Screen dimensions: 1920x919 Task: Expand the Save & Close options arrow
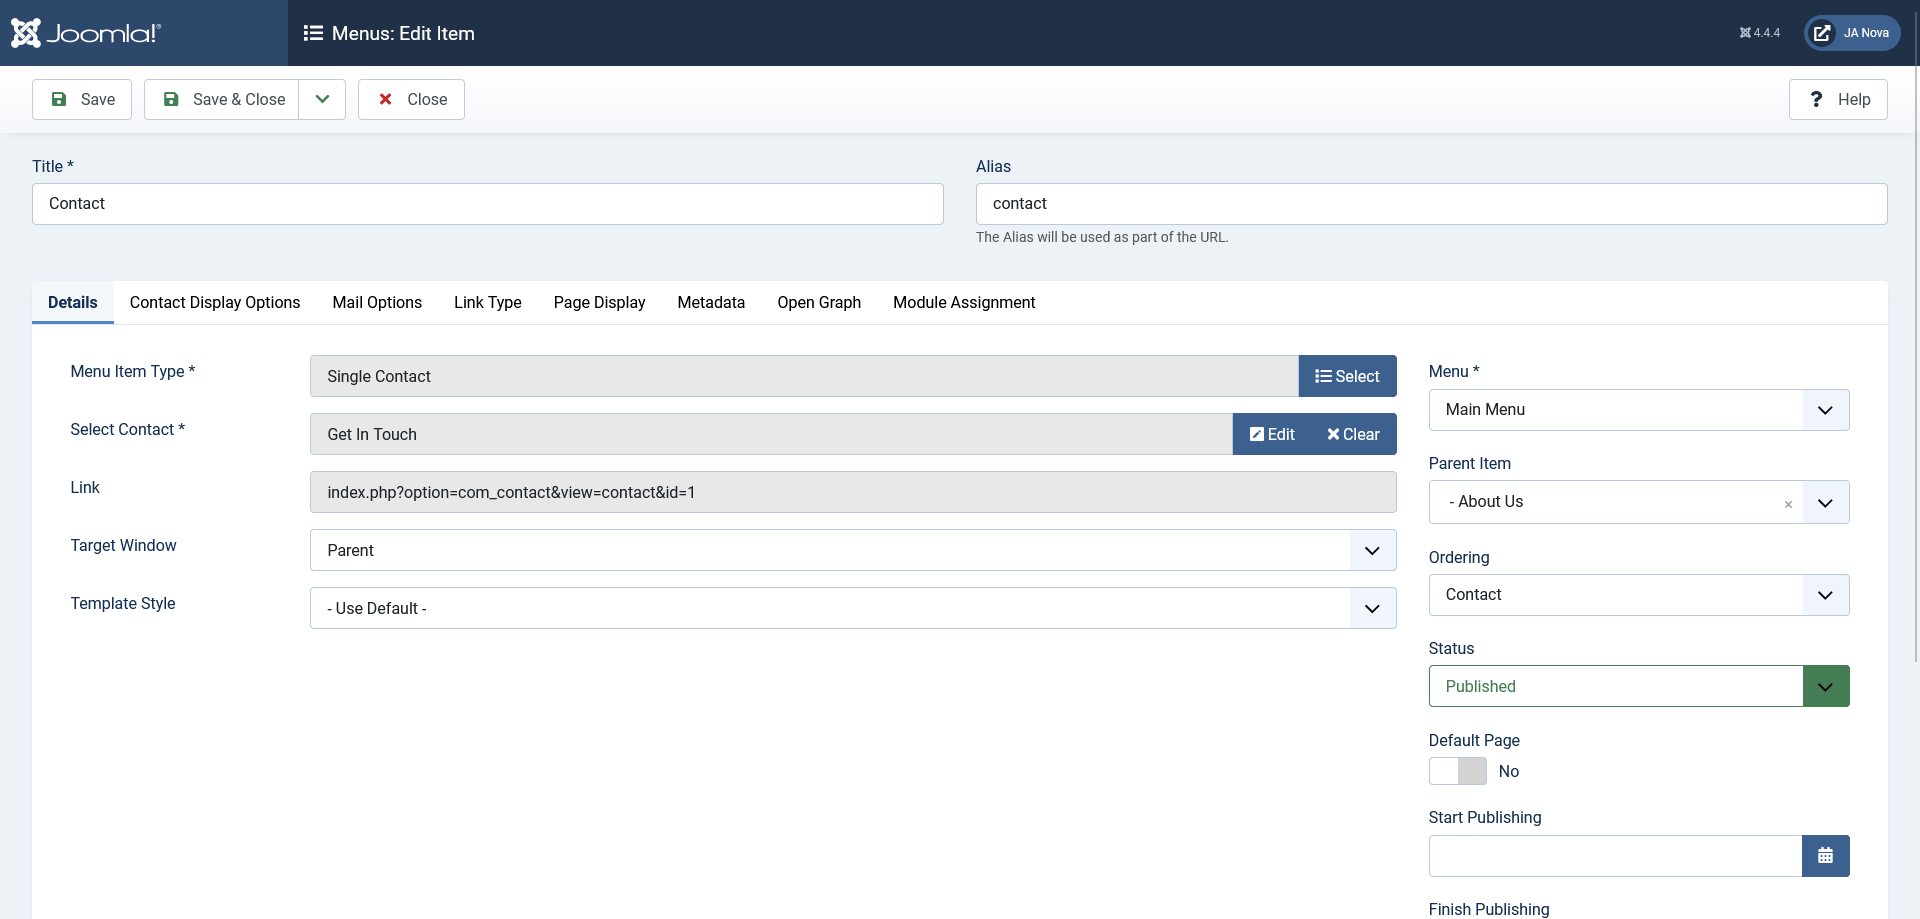[322, 100]
